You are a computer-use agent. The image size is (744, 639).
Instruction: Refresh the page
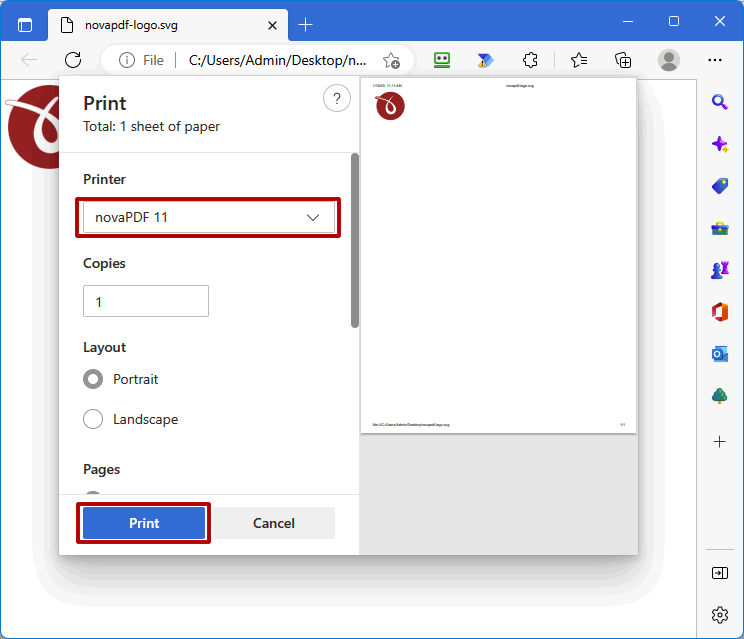(73, 60)
